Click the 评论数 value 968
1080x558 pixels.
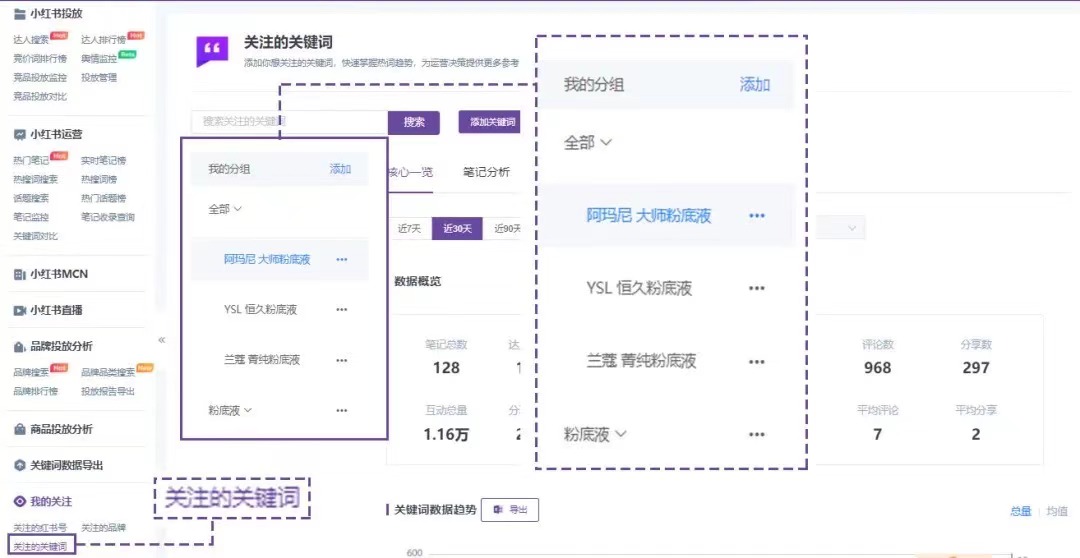[x=878, y=368]
